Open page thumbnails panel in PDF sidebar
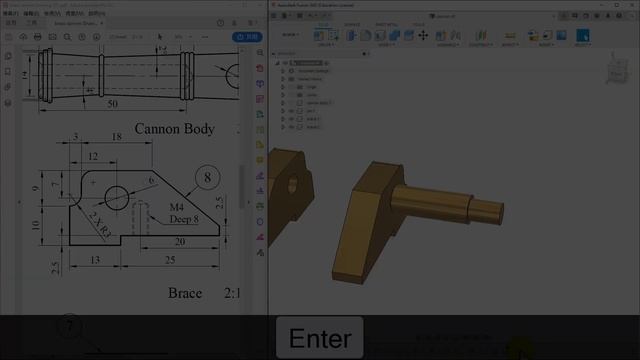The width and height of the screenshot is (640, 360). (8, 56)
